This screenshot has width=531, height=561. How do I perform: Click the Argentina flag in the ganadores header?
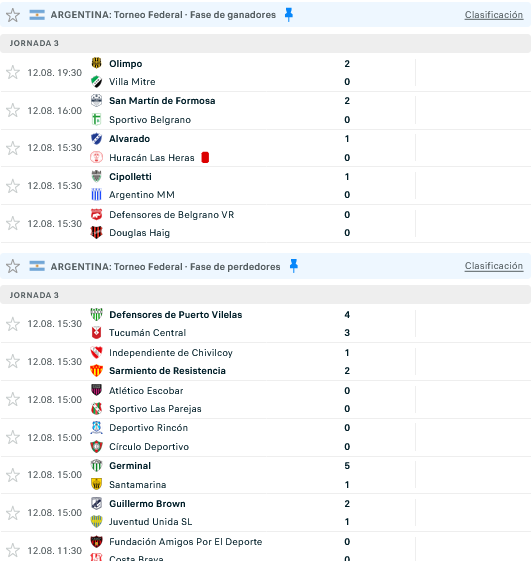(x=37, y=15)
